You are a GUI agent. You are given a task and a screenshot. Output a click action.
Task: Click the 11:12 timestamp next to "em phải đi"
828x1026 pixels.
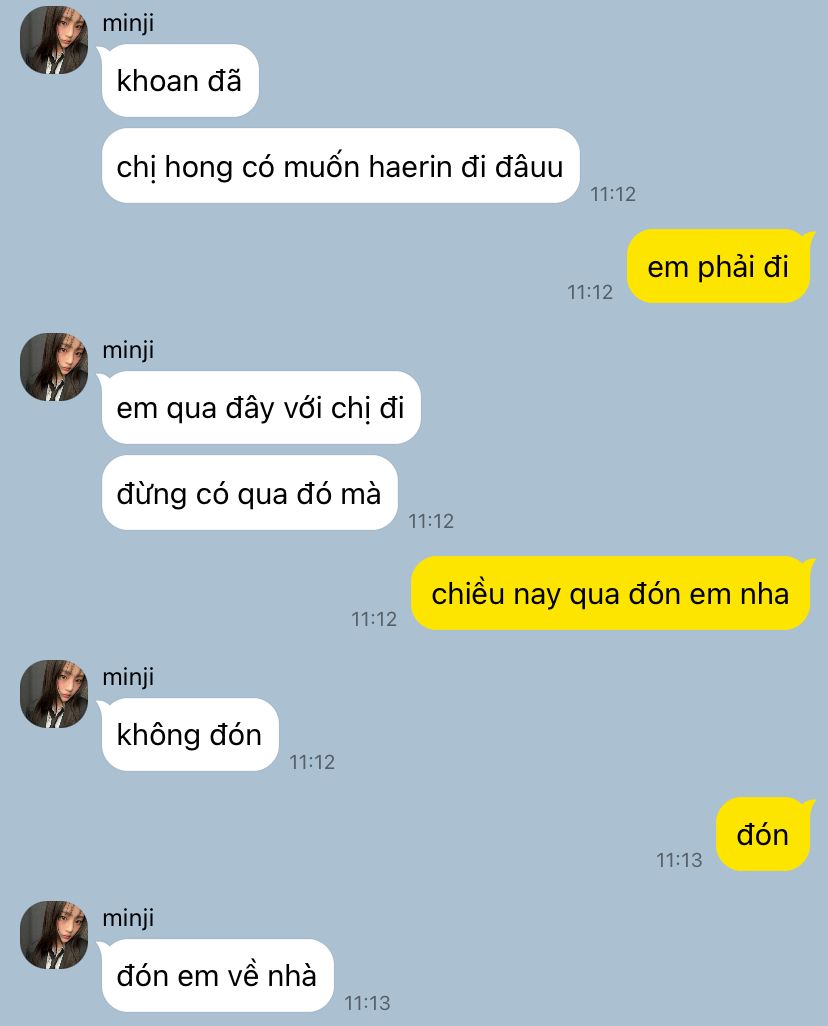coord(590,292)
